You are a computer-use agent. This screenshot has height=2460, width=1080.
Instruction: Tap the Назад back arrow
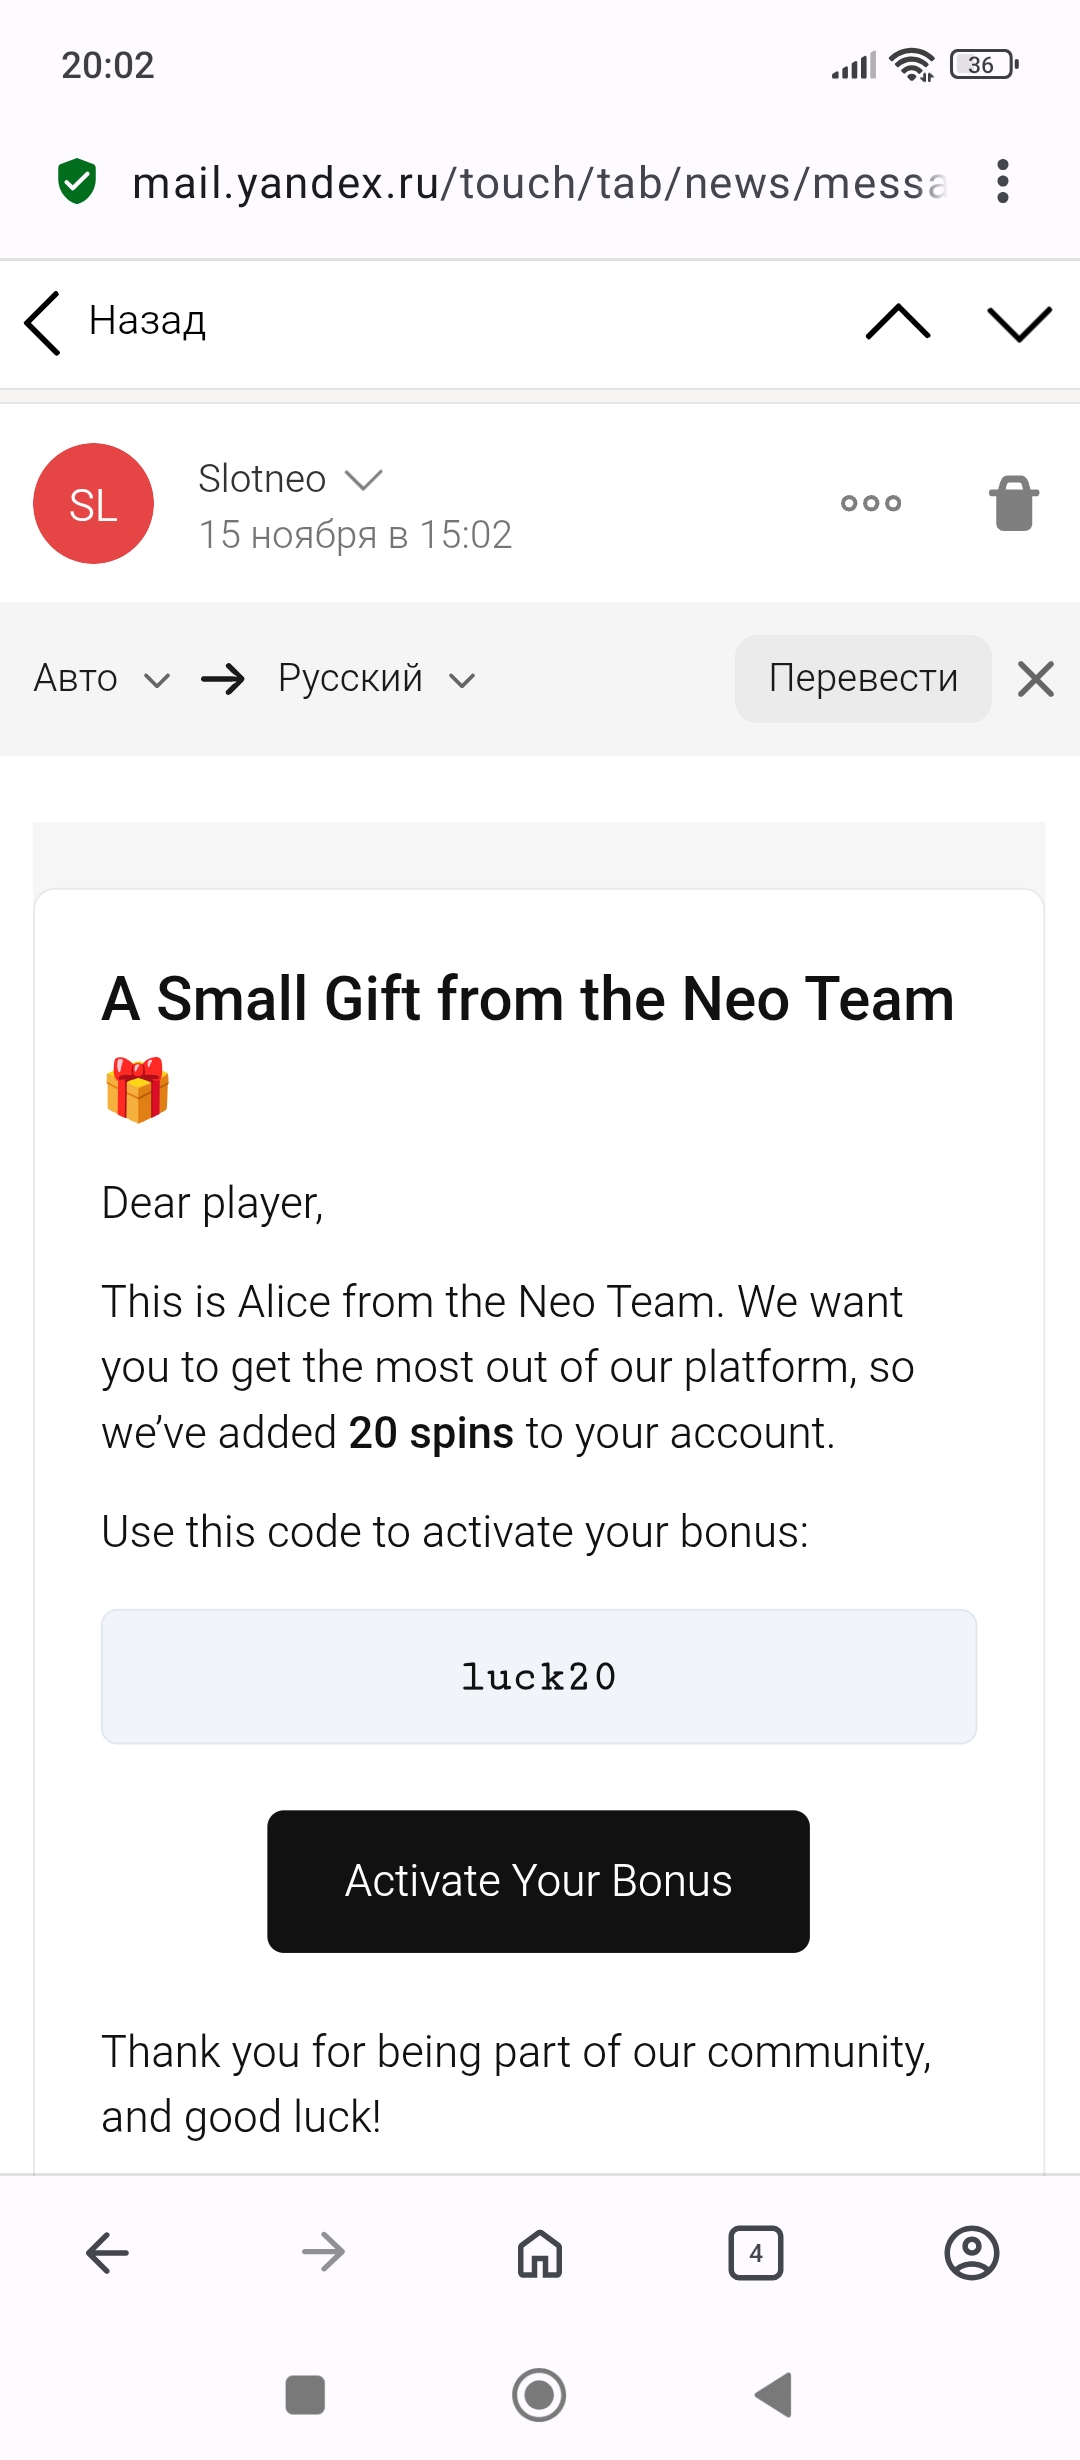click(x=44, y=323)
